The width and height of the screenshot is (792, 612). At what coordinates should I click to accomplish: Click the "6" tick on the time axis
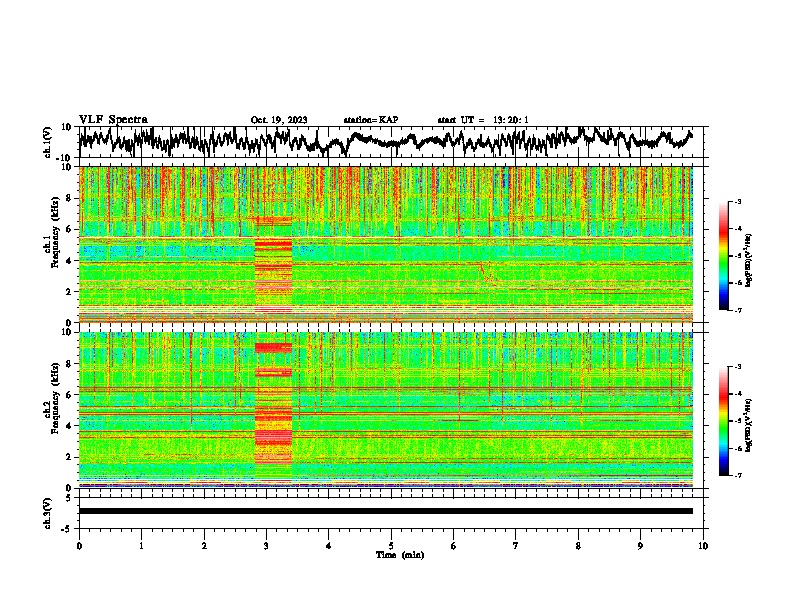[x=453, y=546]
